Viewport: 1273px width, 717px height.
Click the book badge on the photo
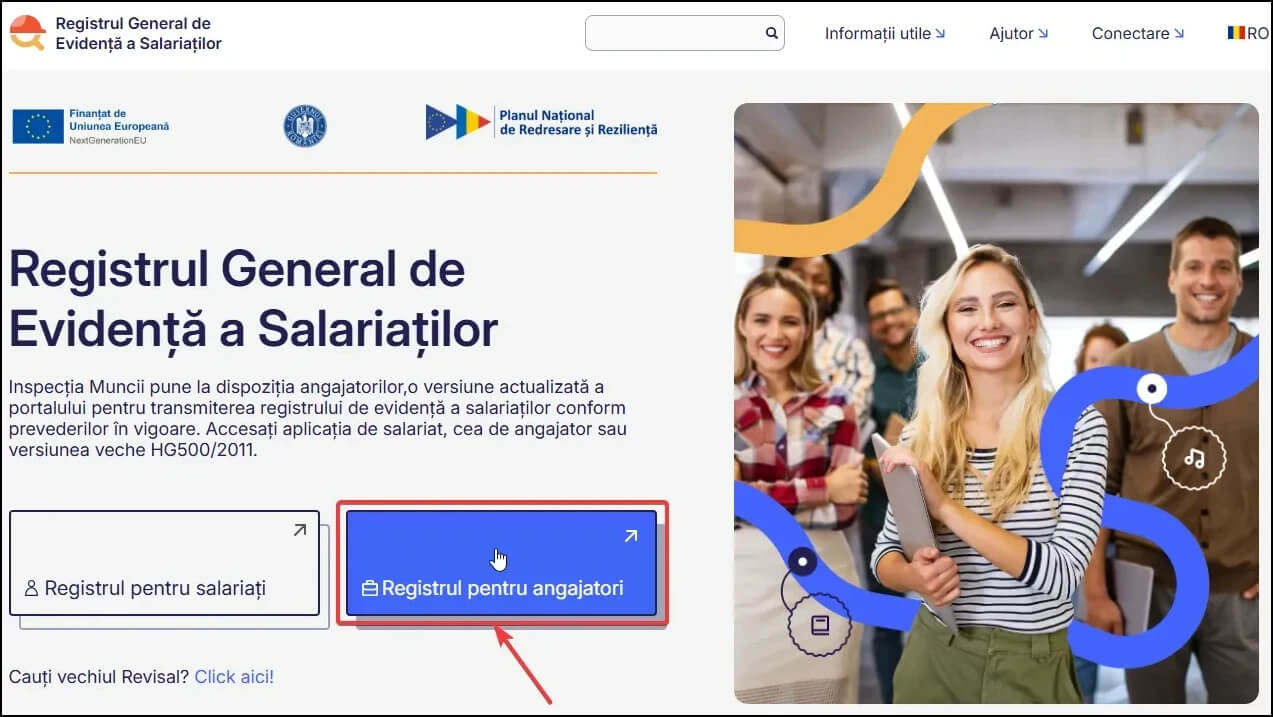[x=819, y=625]
